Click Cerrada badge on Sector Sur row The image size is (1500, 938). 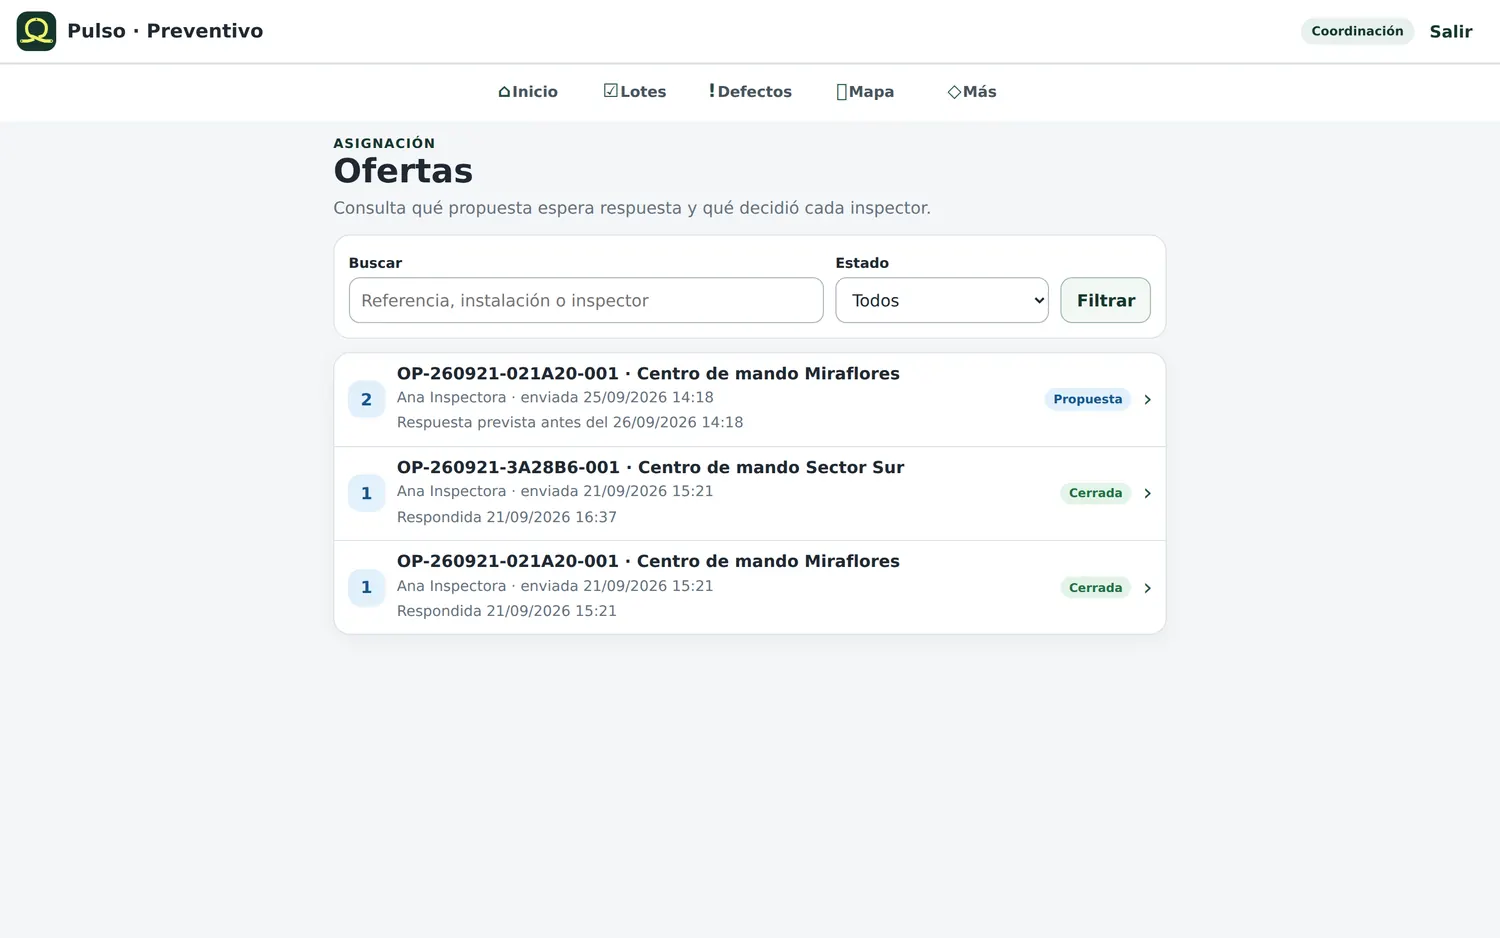1095,493
